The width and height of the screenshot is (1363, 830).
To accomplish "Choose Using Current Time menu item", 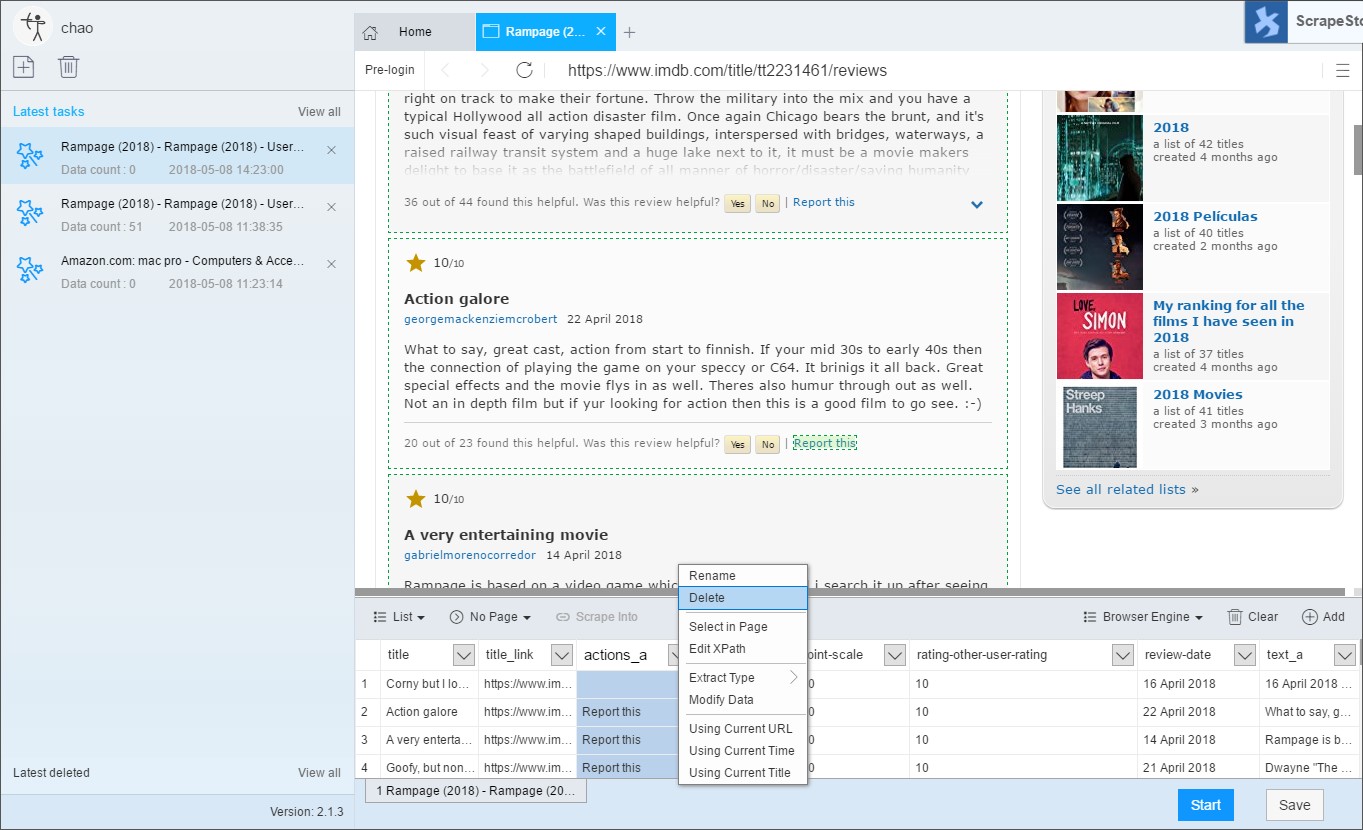I will click(x=742, y=751).
